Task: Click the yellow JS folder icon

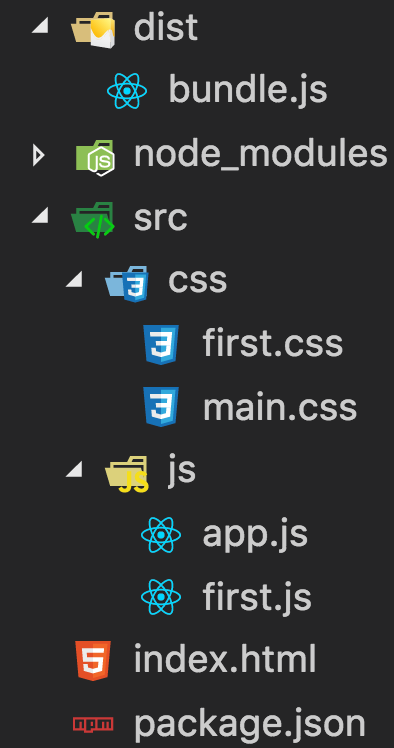Action: point(127,474)
